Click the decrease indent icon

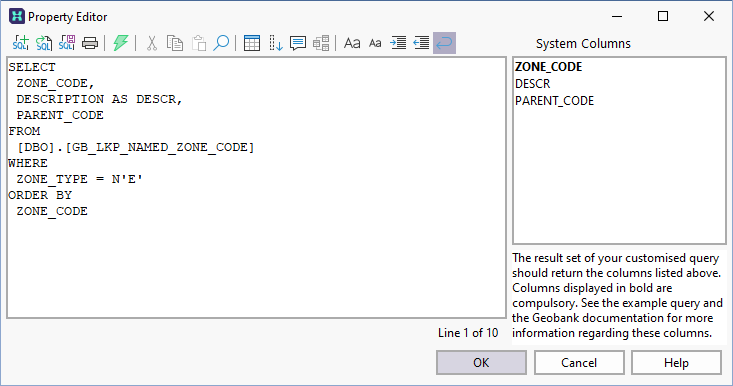(x=421, y=43)
